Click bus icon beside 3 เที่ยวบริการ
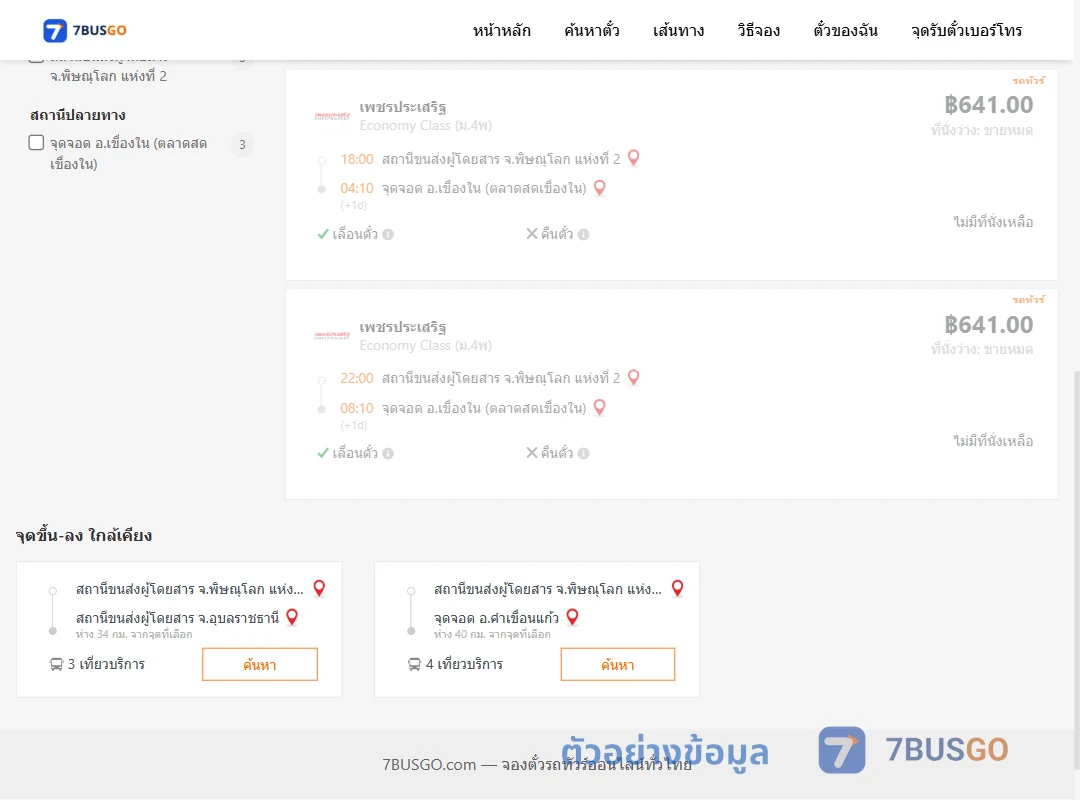 pyautogui.click(x=56, y=664)
